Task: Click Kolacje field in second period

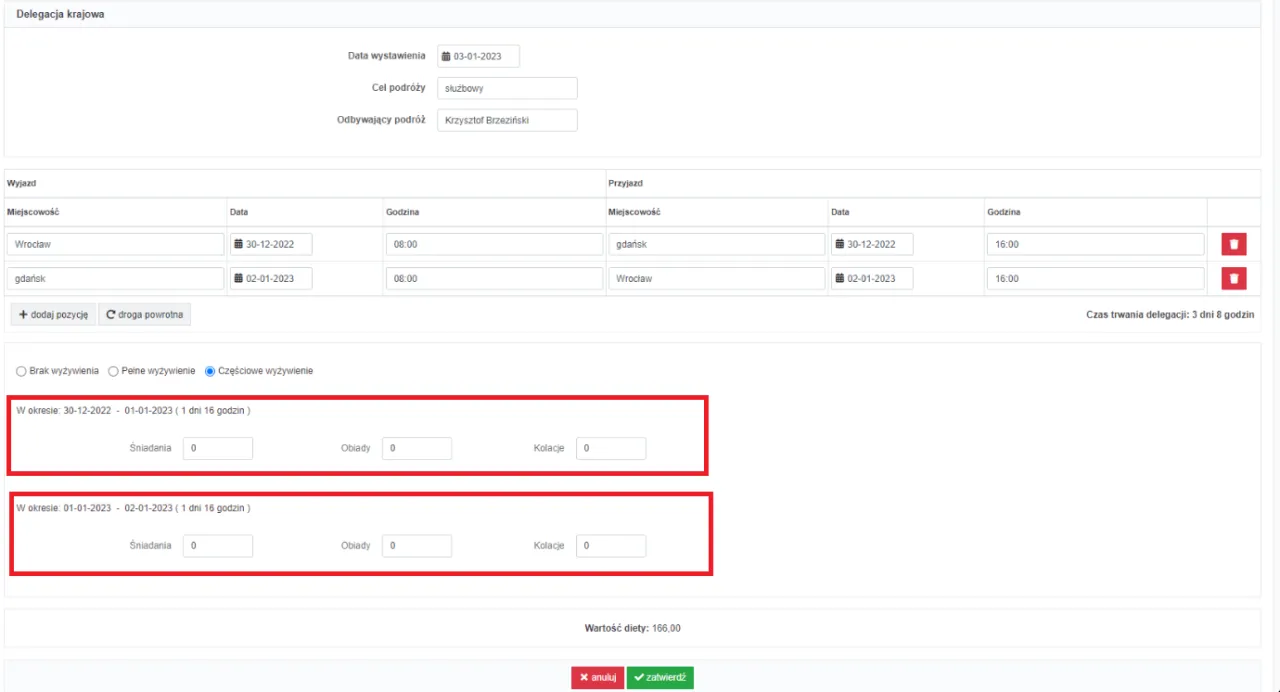Action: point(610,546)
